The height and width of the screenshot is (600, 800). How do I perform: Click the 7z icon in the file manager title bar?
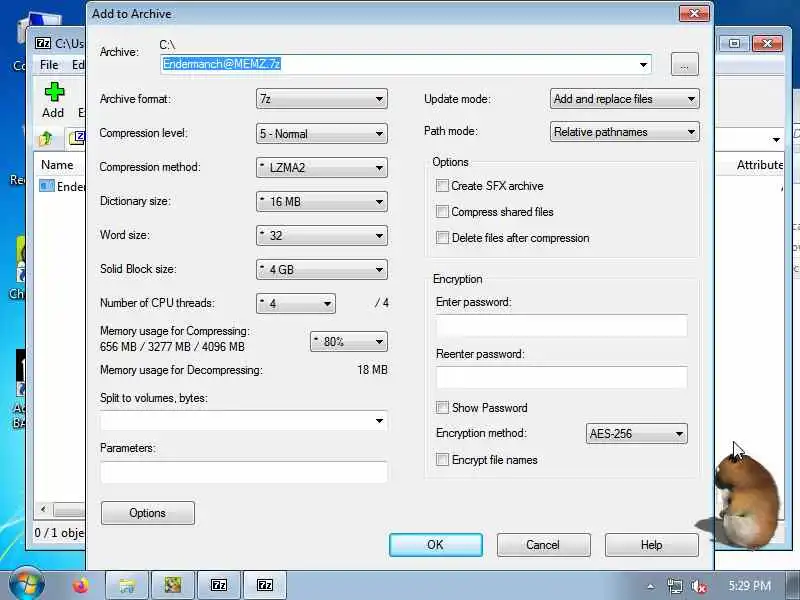click(x=43, y=43)
